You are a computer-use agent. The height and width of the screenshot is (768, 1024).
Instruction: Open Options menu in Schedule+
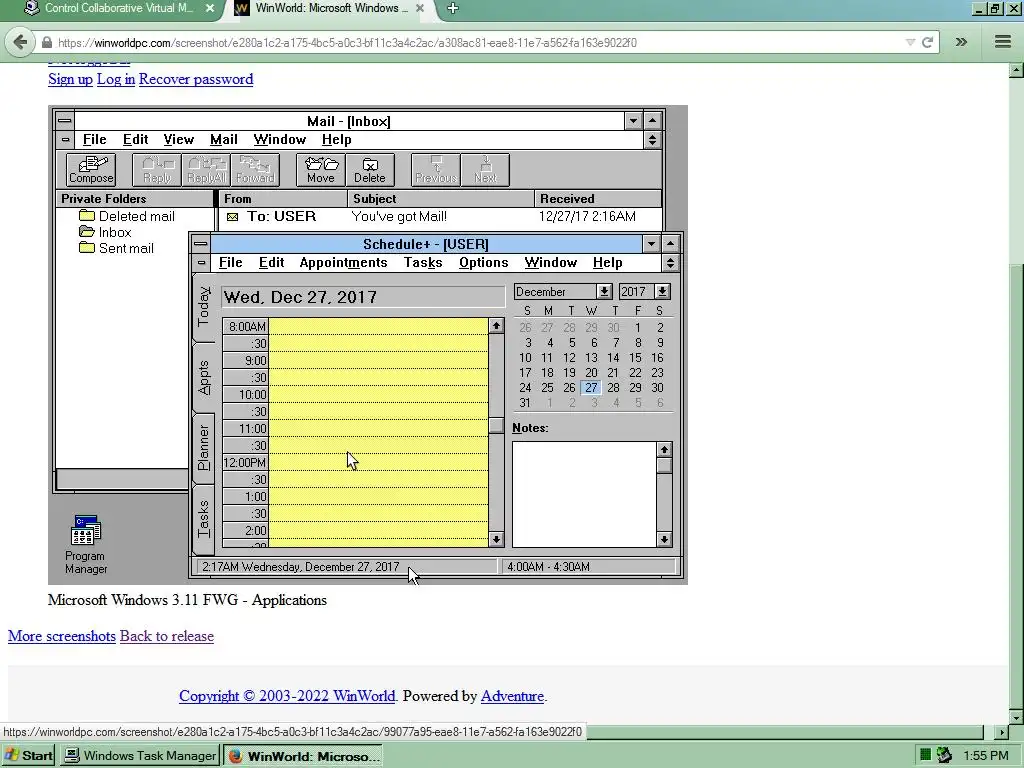tap(483, 263)
